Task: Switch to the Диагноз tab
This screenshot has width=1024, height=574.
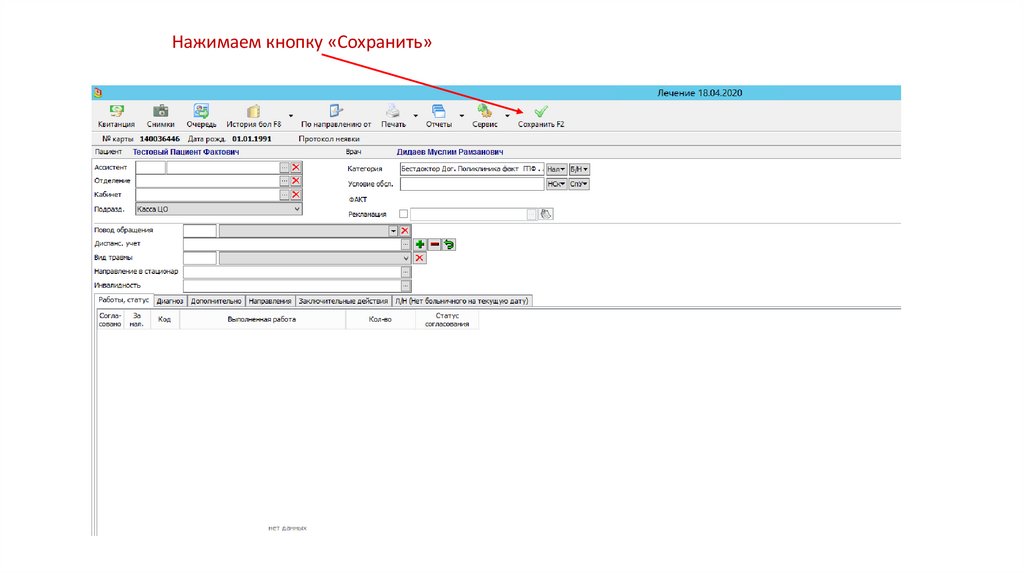Action: (x=170, y=301)
